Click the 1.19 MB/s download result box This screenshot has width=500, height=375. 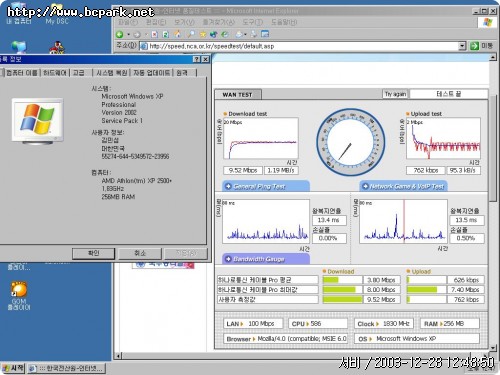(x=281, y=170)
